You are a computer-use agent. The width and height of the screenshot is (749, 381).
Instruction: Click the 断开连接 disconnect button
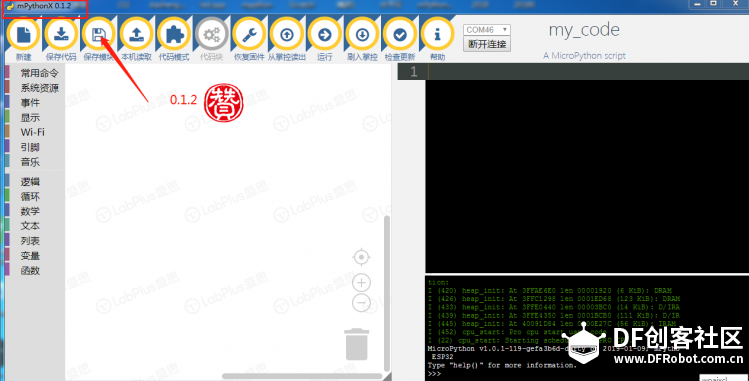point(487,44)
